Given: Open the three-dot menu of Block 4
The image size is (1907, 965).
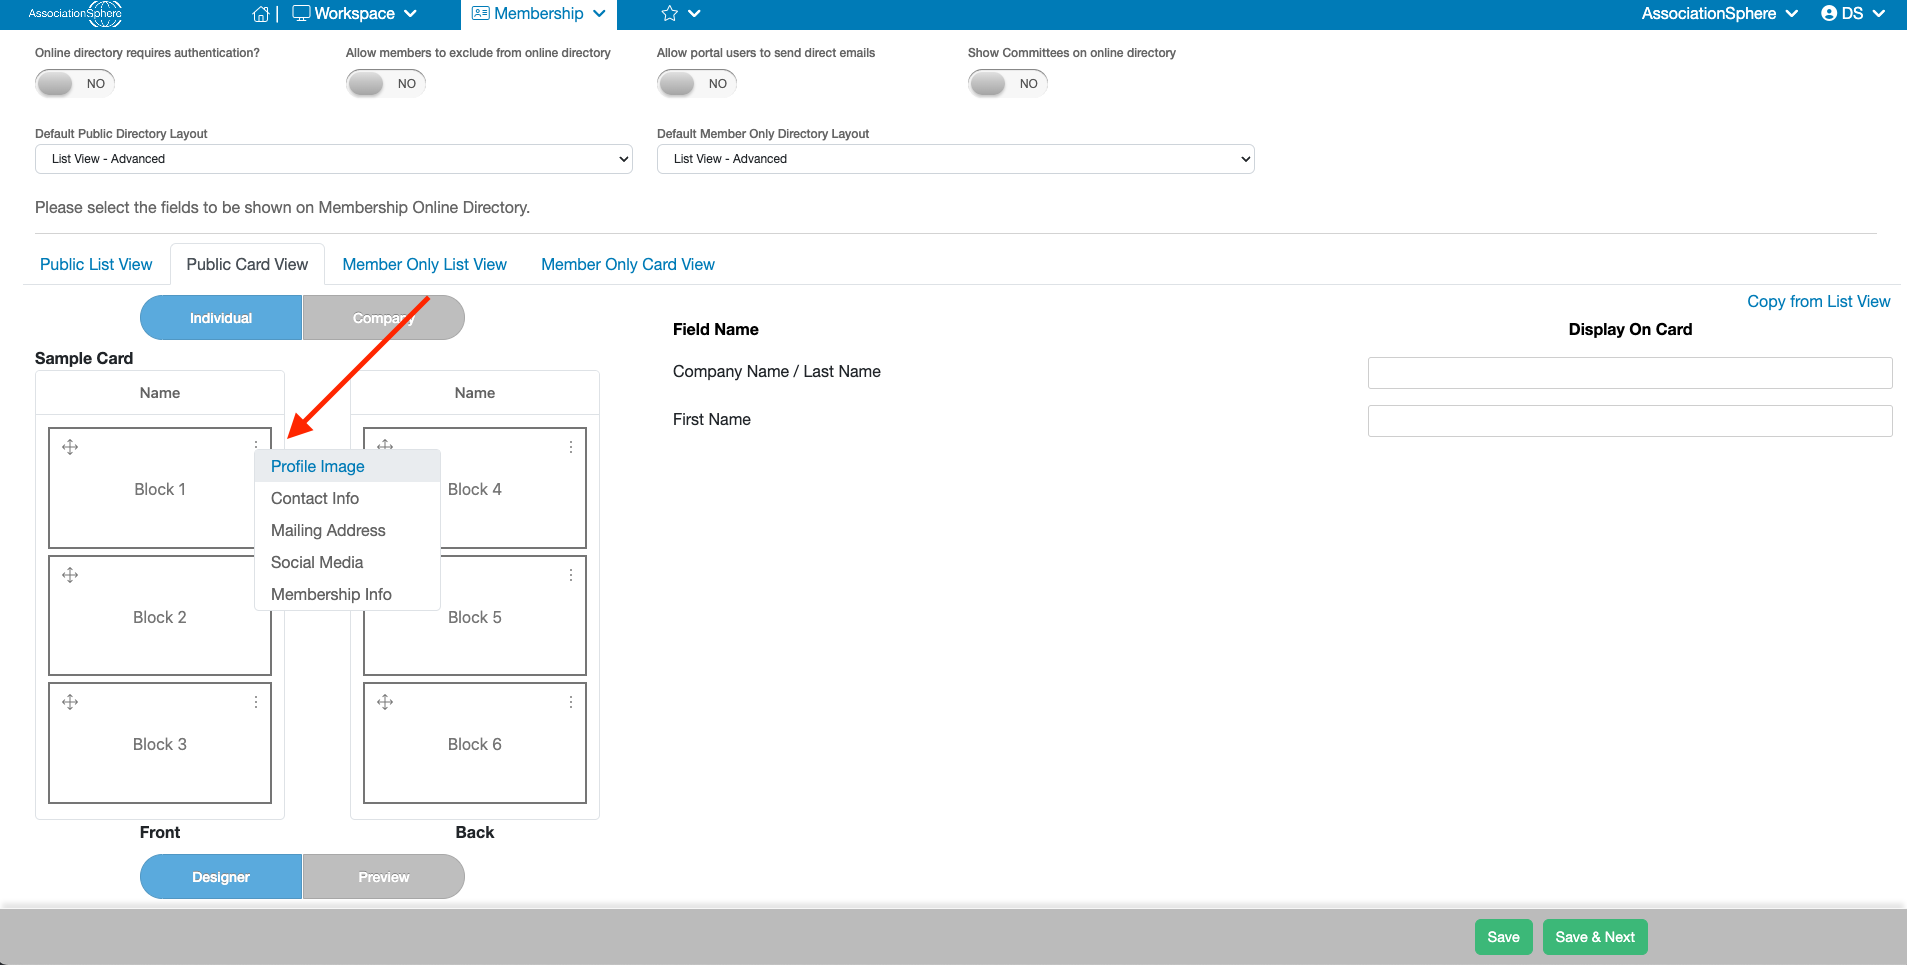Looking at the screenshot, I should pyautogui.click(x=571, y=447).
